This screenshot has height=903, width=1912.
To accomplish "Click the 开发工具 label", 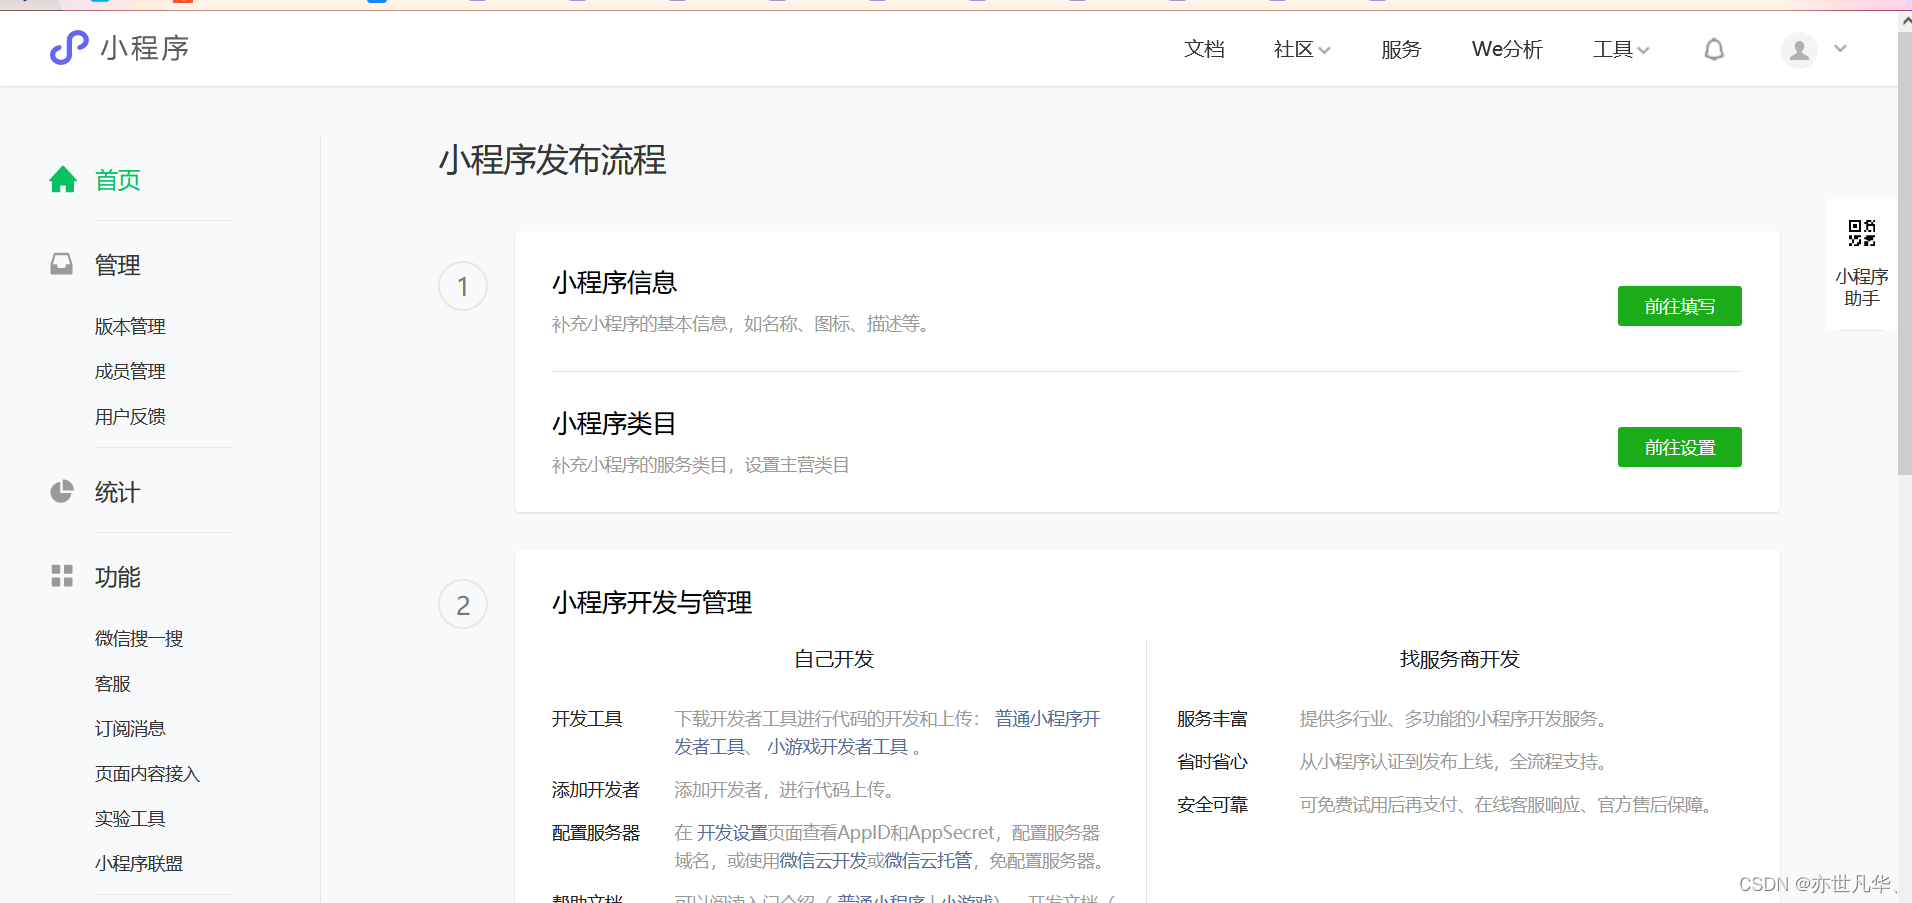I will [587, 718].
